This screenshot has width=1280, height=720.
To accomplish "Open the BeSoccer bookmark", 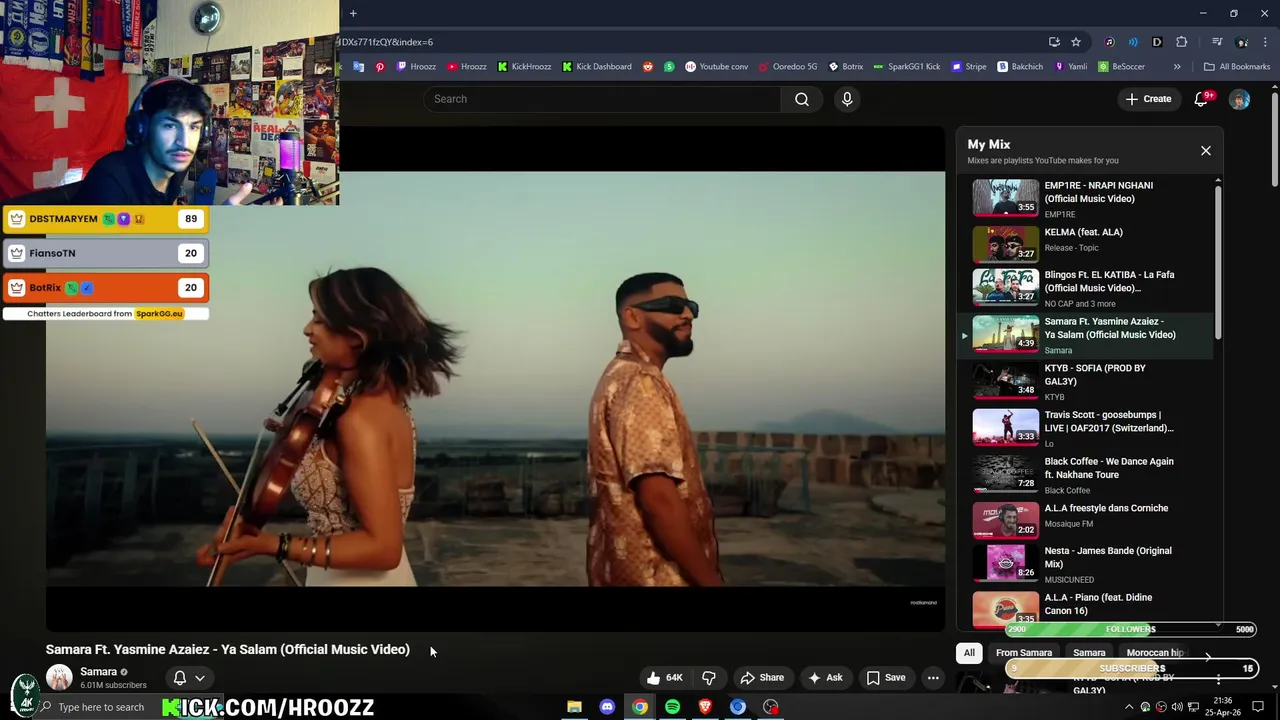I will tap(1121, 67).
